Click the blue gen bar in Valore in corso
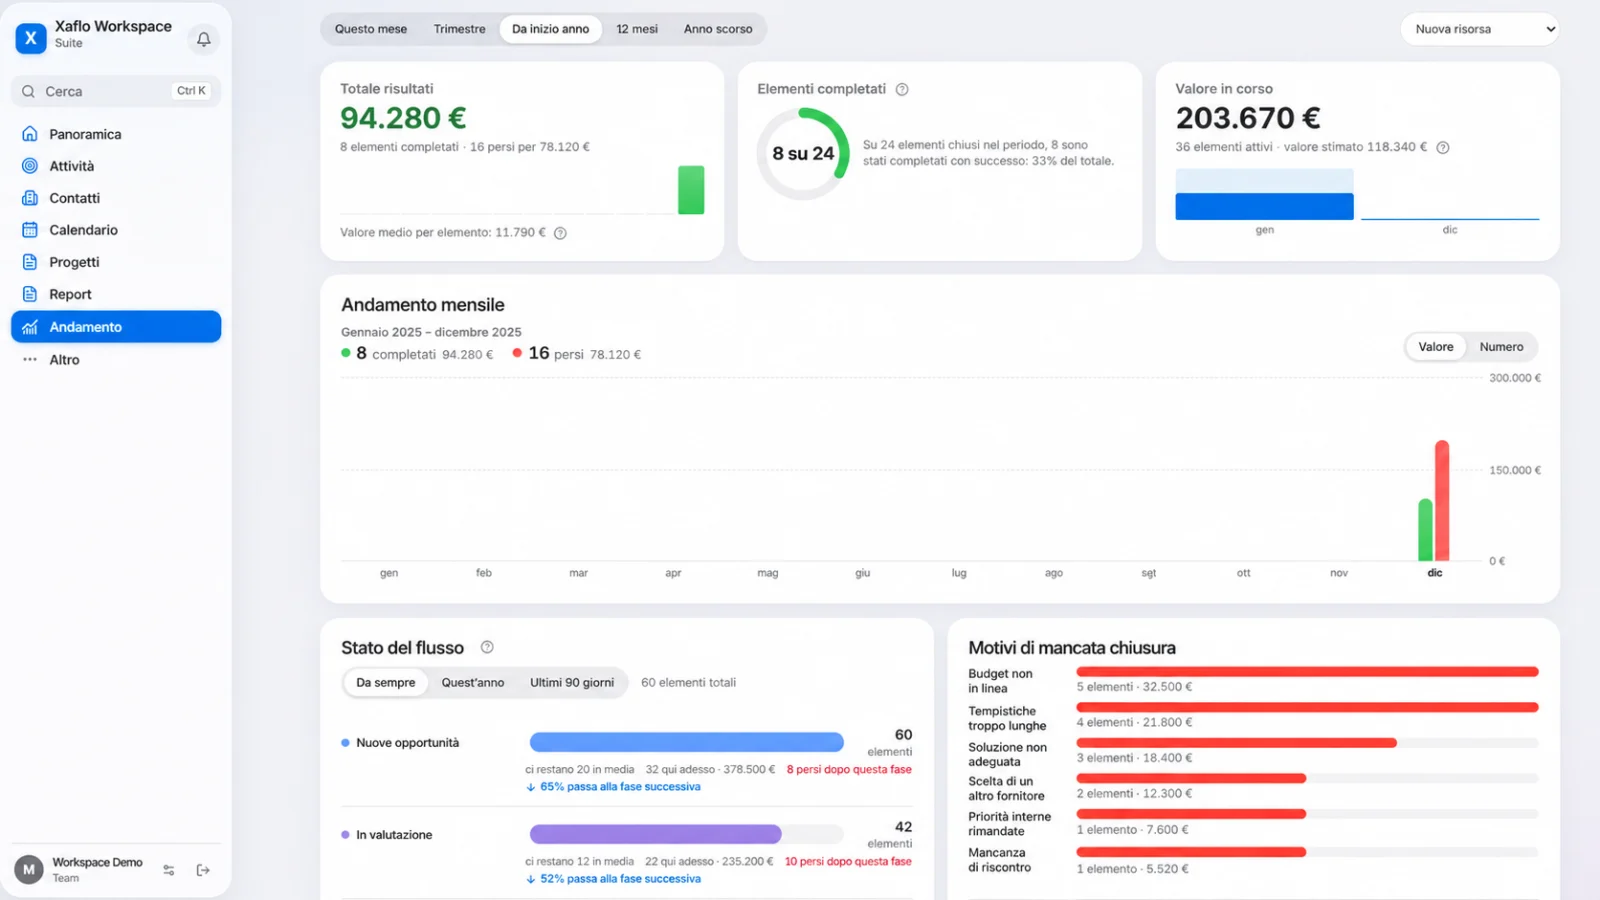The height and width of the screenshot is (900, 1600). (x=1264, y=206)
